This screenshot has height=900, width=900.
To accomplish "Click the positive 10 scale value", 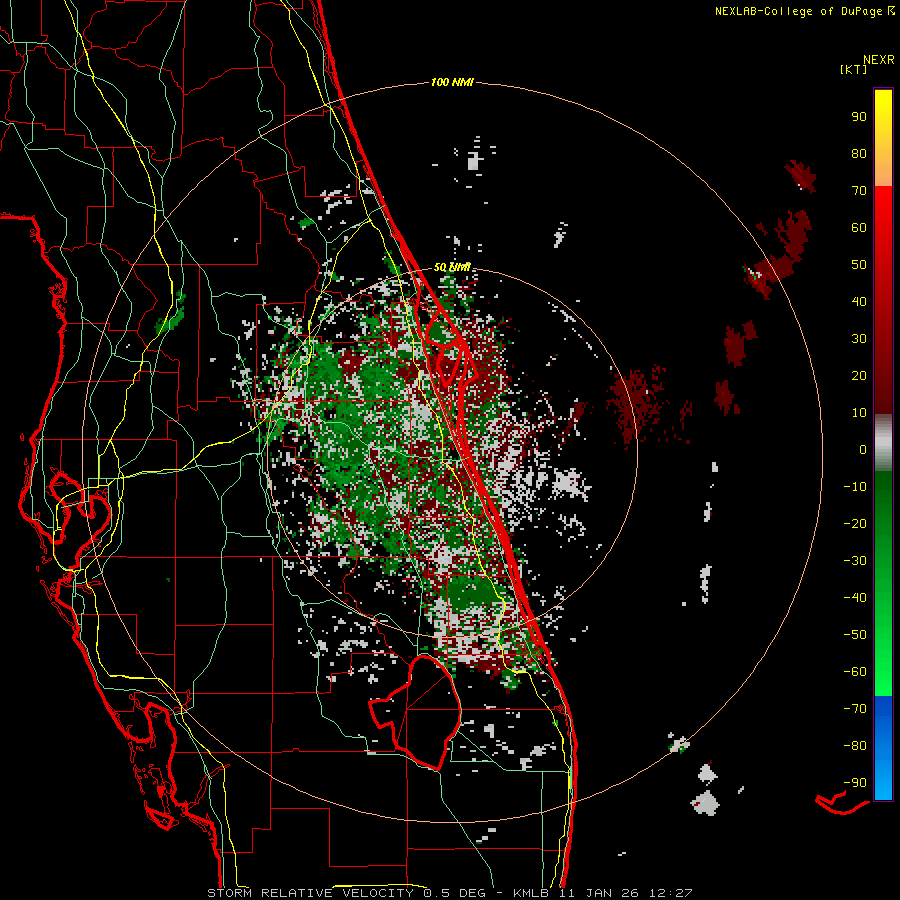I will tap(859, 413).
